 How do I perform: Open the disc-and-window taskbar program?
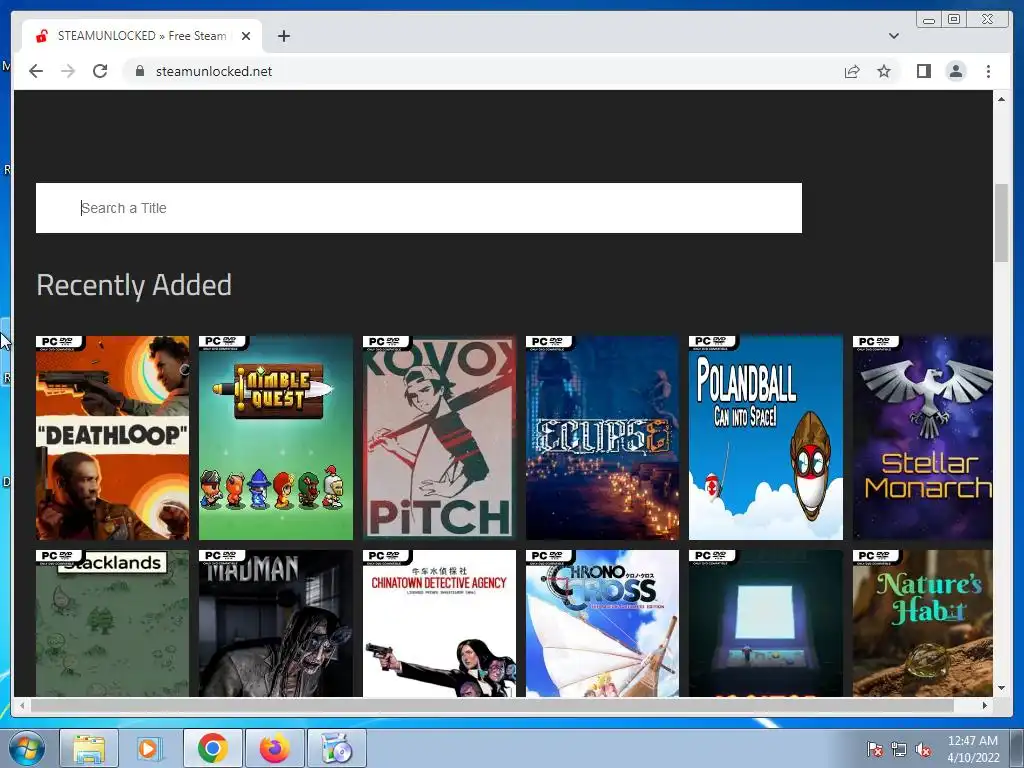337,748
